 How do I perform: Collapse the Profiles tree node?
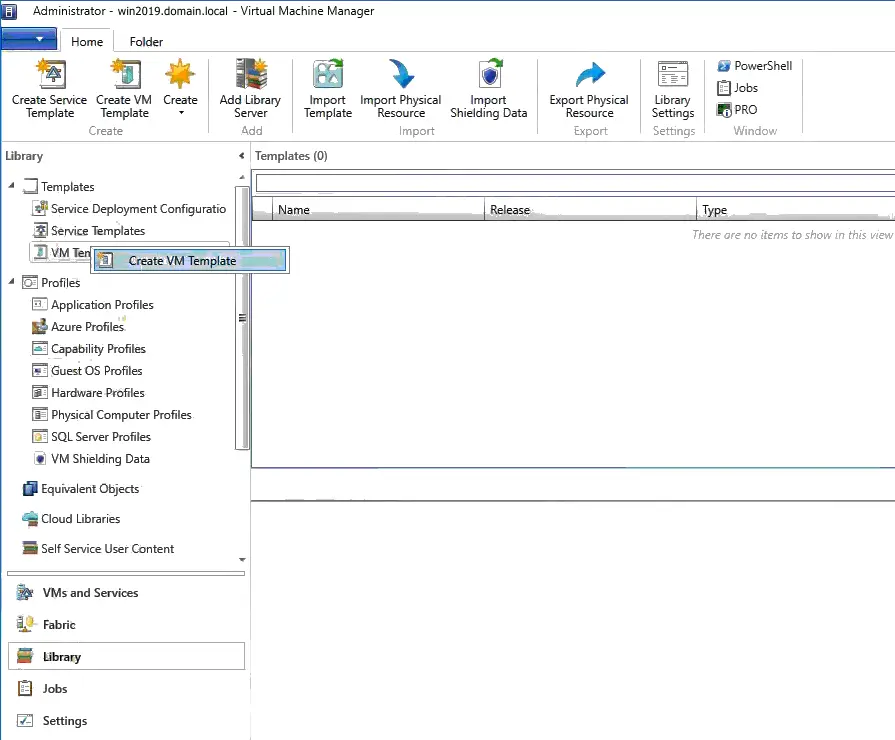coord(11,281)
